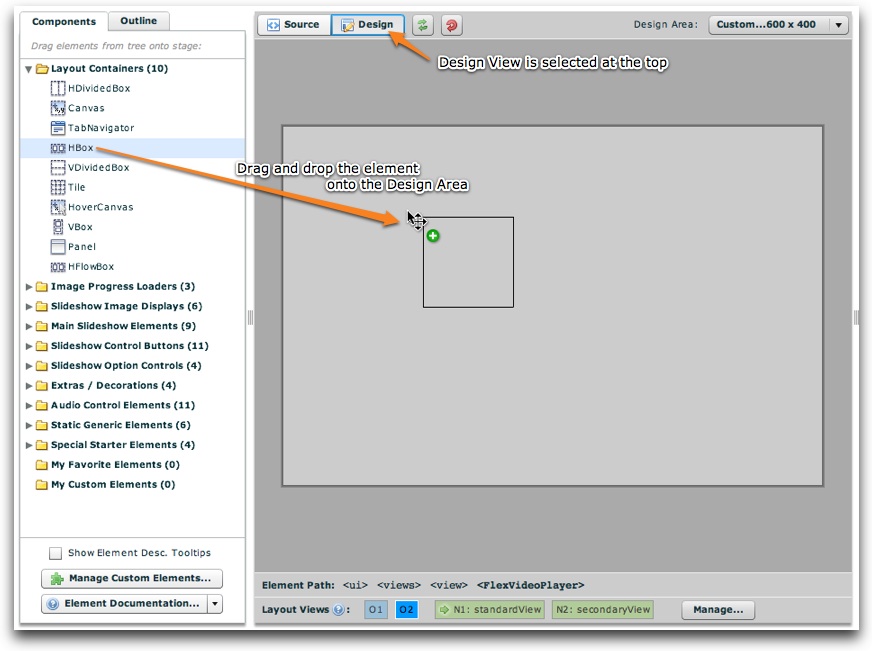Switch to the Components tab
Image resolution: width=872 pixels, height=651 pixels.
tap(64, 22)
